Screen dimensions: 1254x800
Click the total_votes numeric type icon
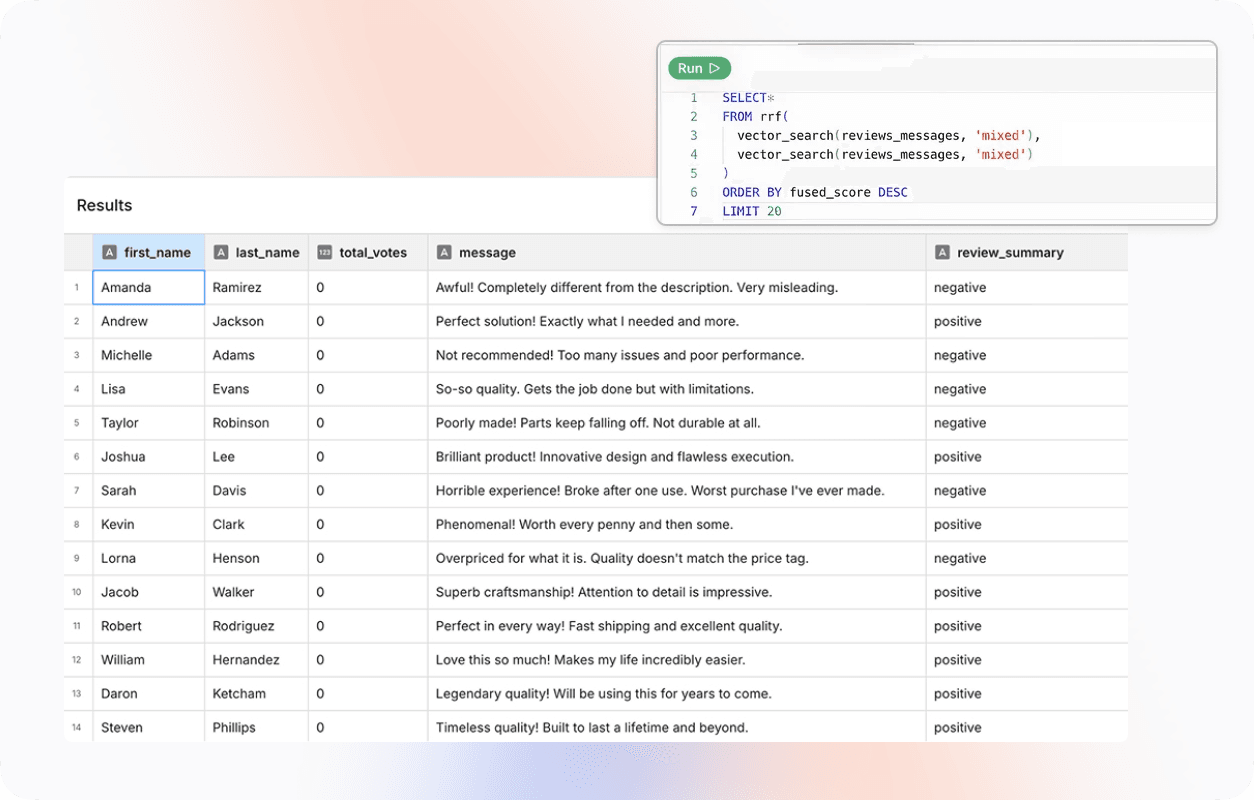click(325, 253)
